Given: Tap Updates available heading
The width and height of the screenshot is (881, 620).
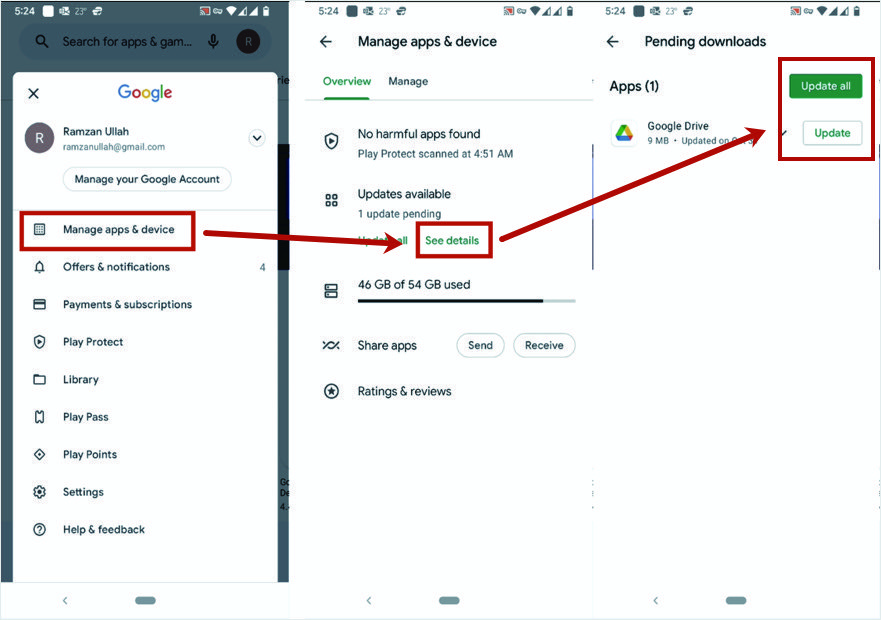Looking at the screenshot, I should (404, 194).
